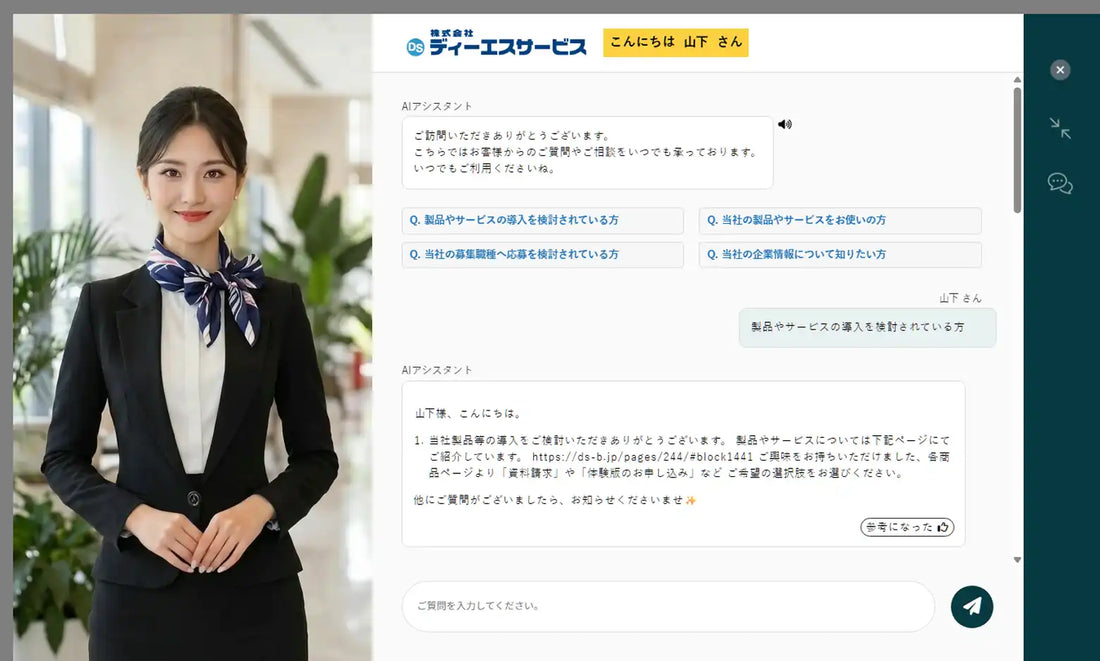Click the first AIアシスタント label above welcome message

[x=437, y=106]
